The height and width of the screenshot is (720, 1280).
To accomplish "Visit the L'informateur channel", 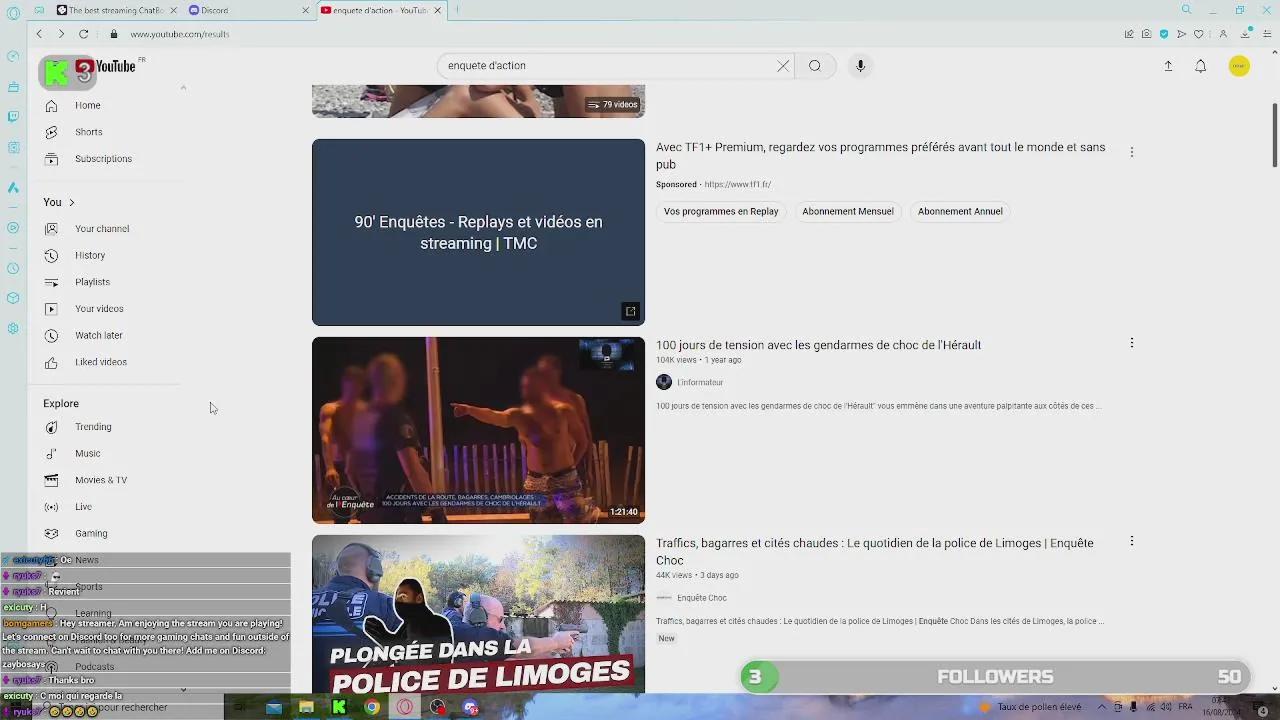I will (700, 382).
